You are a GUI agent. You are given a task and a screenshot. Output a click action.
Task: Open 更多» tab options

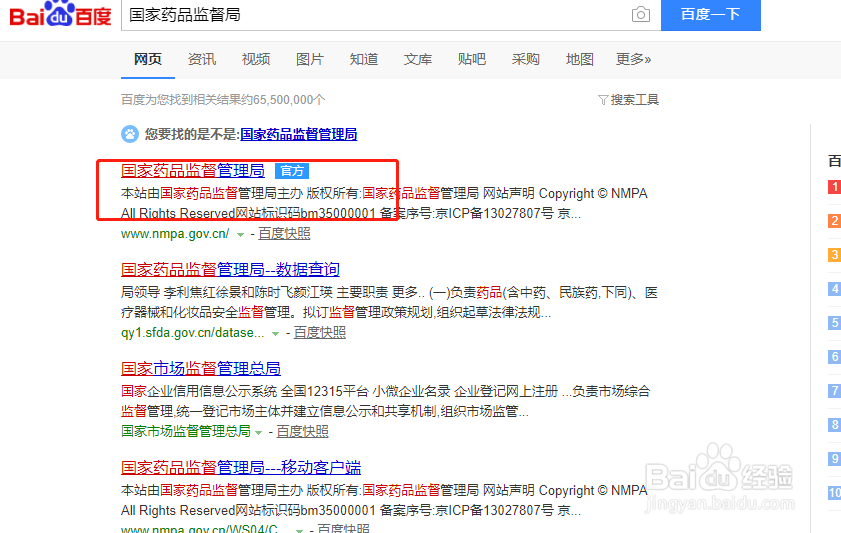[633, 59]
